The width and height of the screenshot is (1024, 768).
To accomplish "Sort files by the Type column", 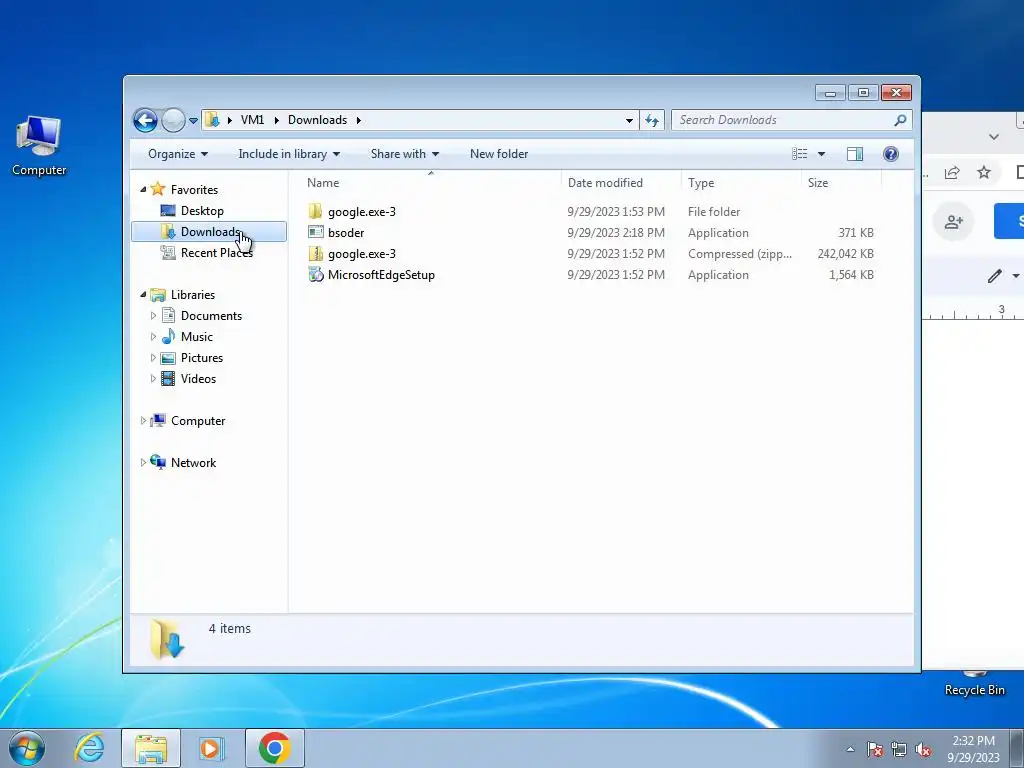I will (x=741, y=183).
